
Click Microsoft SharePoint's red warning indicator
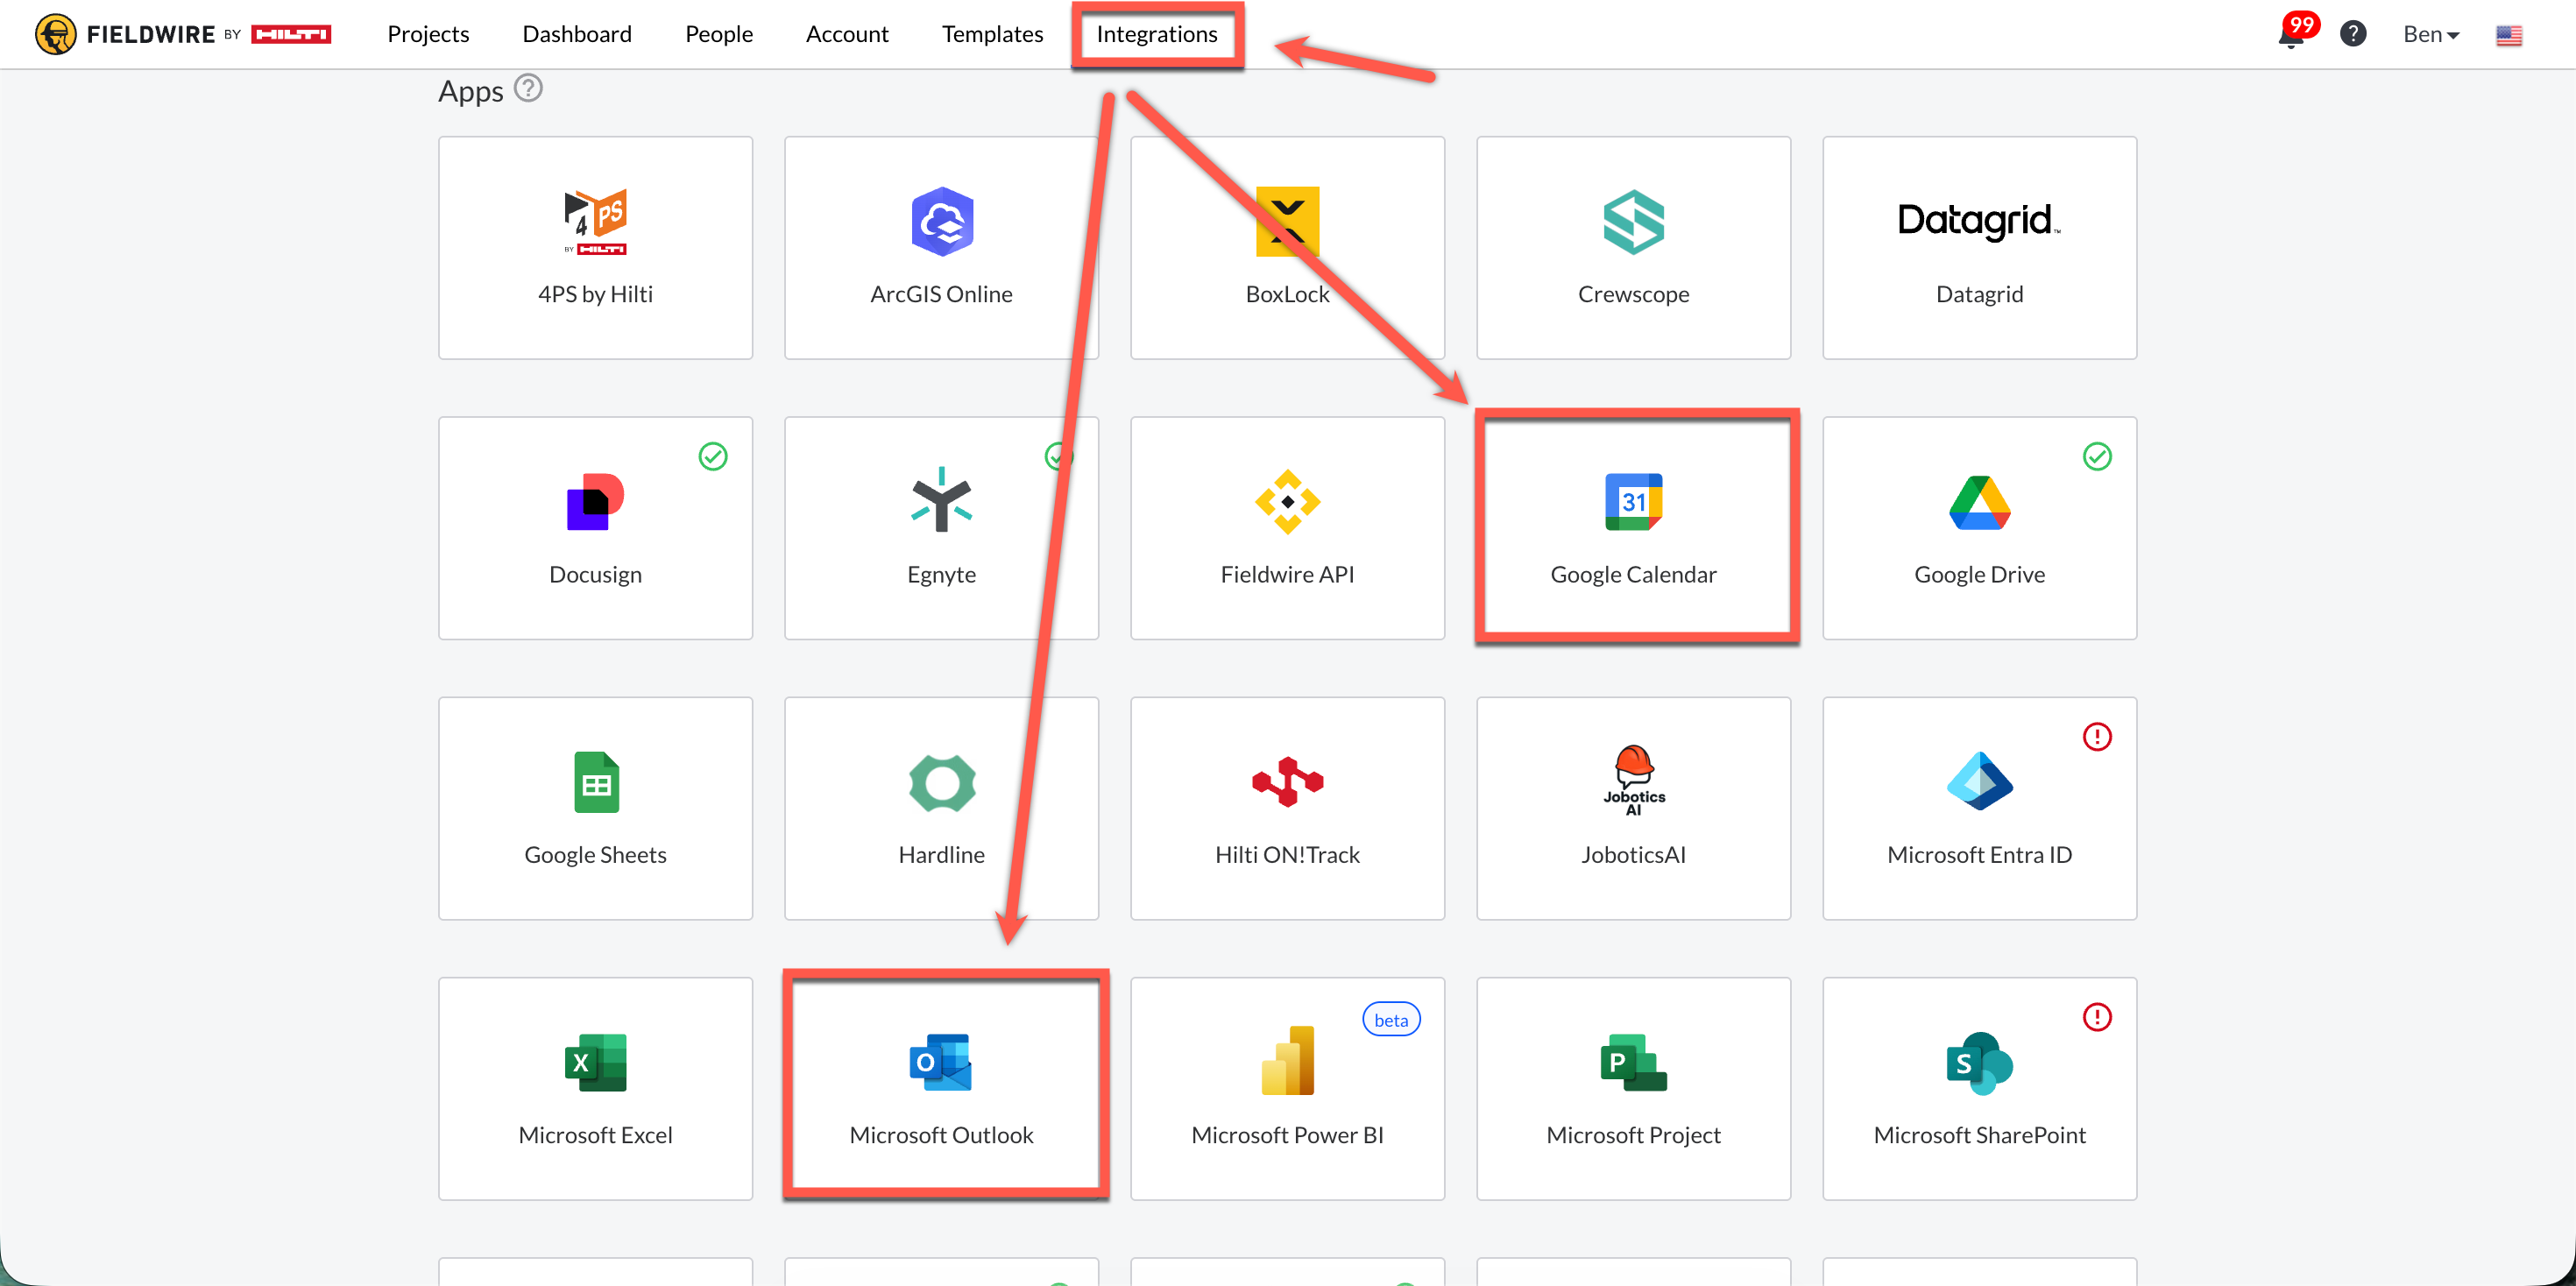point(2097,1017)
